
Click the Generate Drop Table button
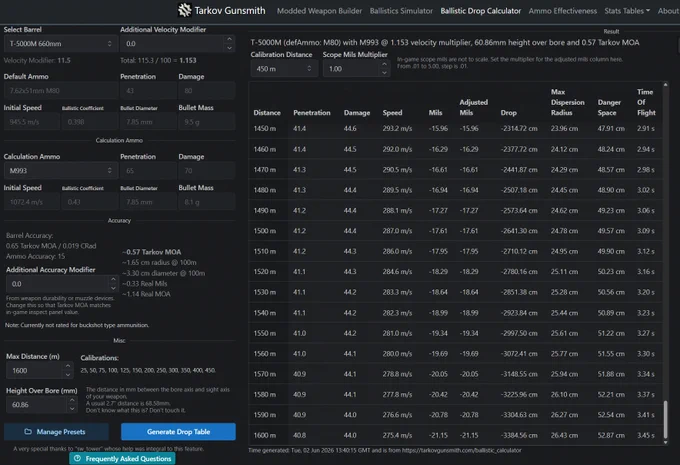178,432
